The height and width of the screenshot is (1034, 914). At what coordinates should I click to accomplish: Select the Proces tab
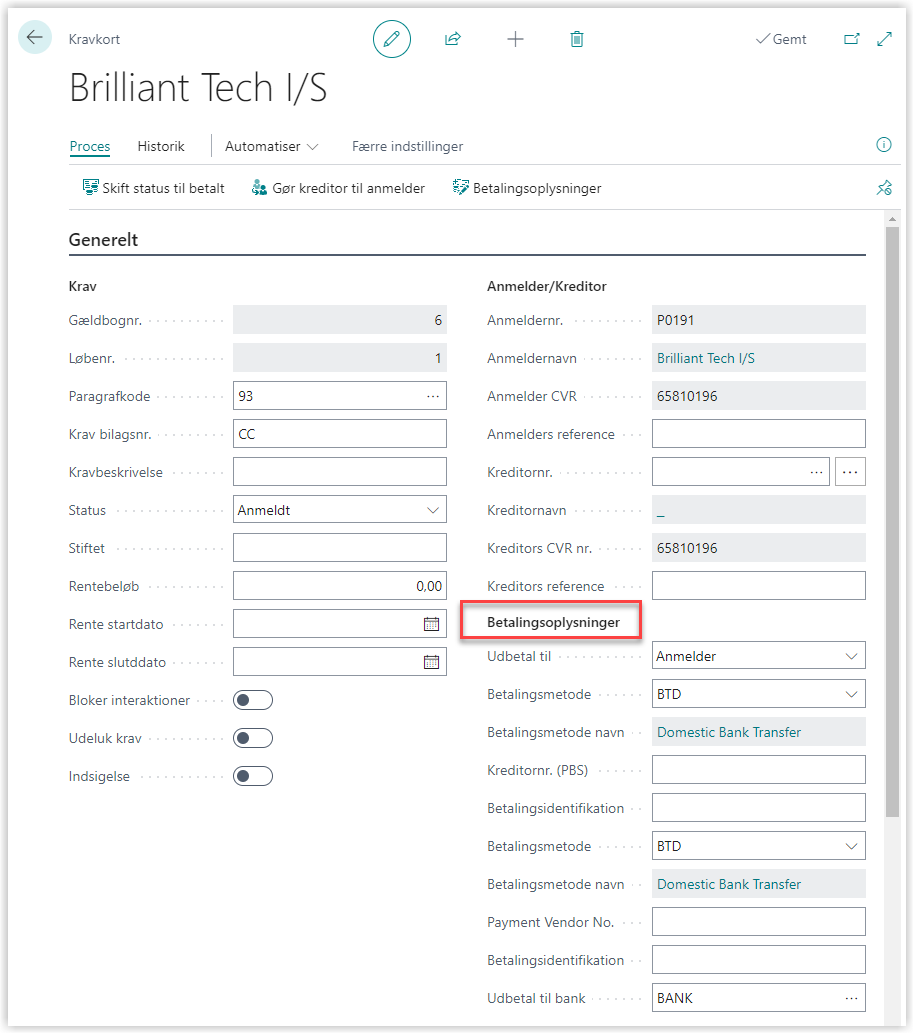click(90, 146)
